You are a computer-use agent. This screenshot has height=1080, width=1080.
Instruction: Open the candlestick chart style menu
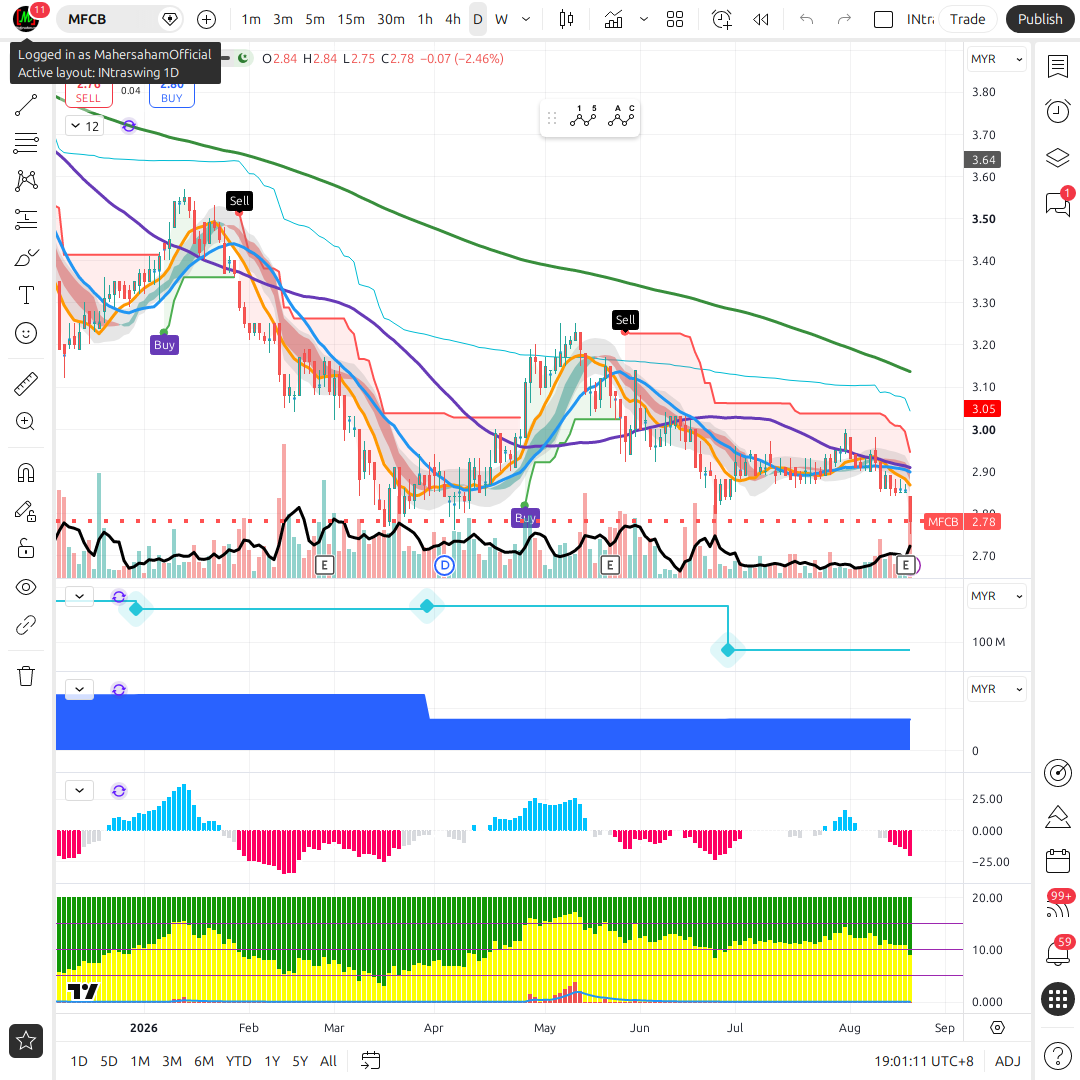[566, 19]
